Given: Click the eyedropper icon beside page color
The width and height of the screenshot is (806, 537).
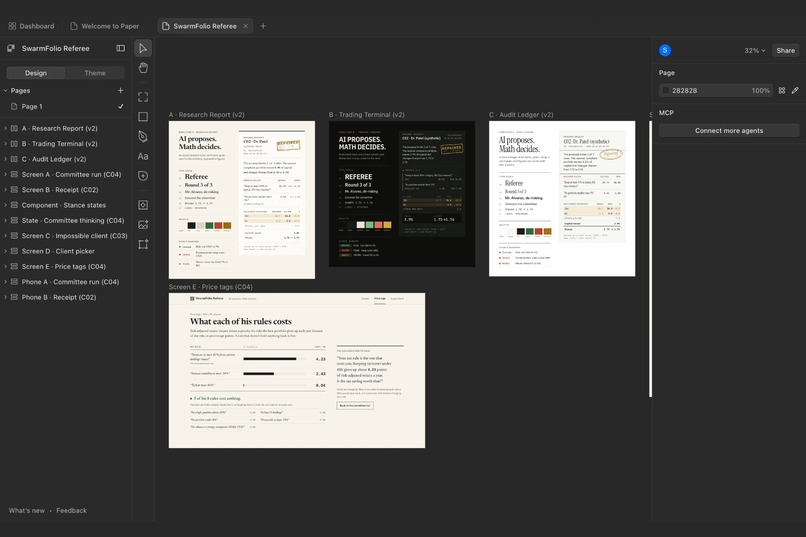Looking at the screenshot, I should coord(795,90).
